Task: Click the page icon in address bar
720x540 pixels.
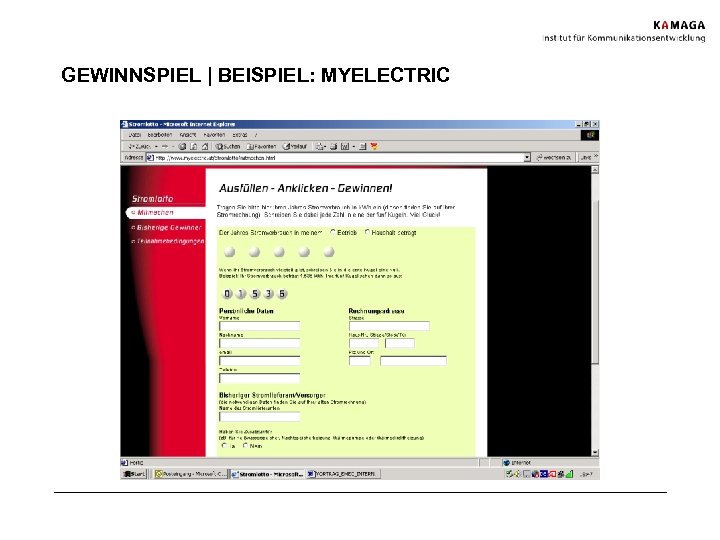Action: coord(150,158)
